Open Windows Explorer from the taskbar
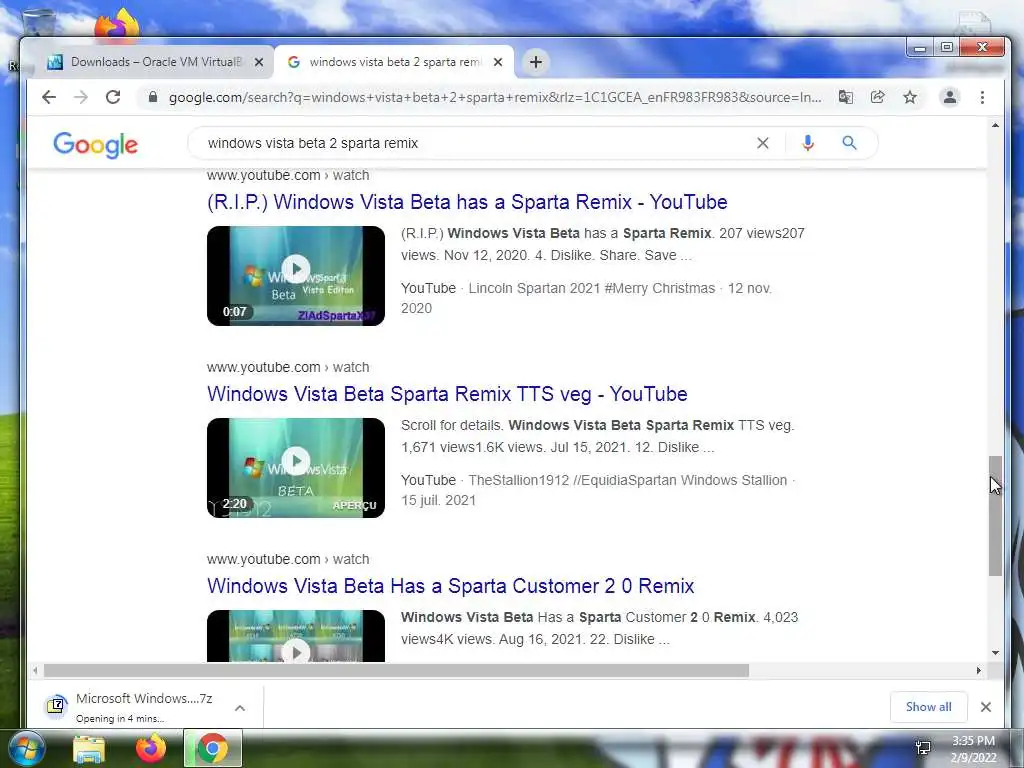 (x=89, y=749)
